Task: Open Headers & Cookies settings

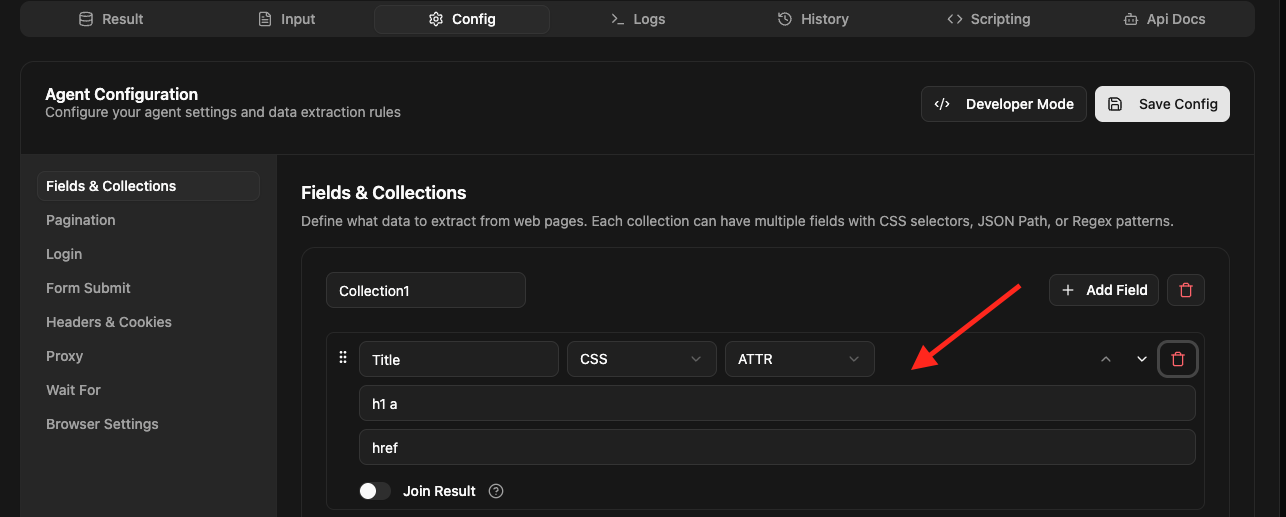Action: pos(109,322)
